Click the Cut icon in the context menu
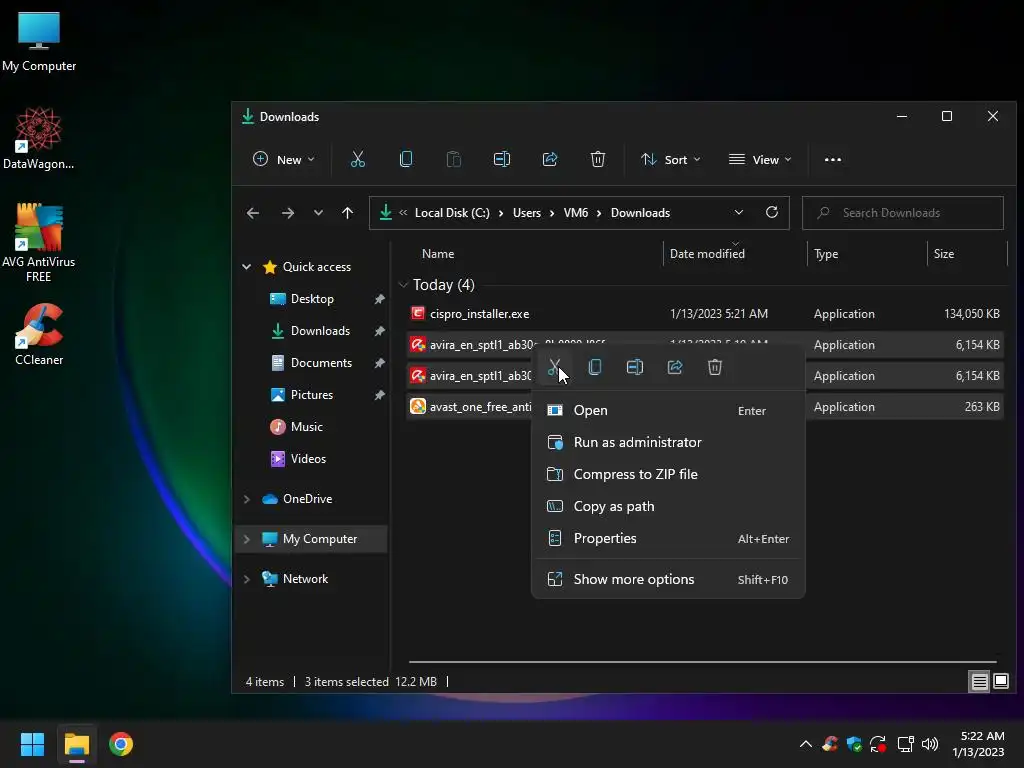1024x768 pixels. click(554, 367)
